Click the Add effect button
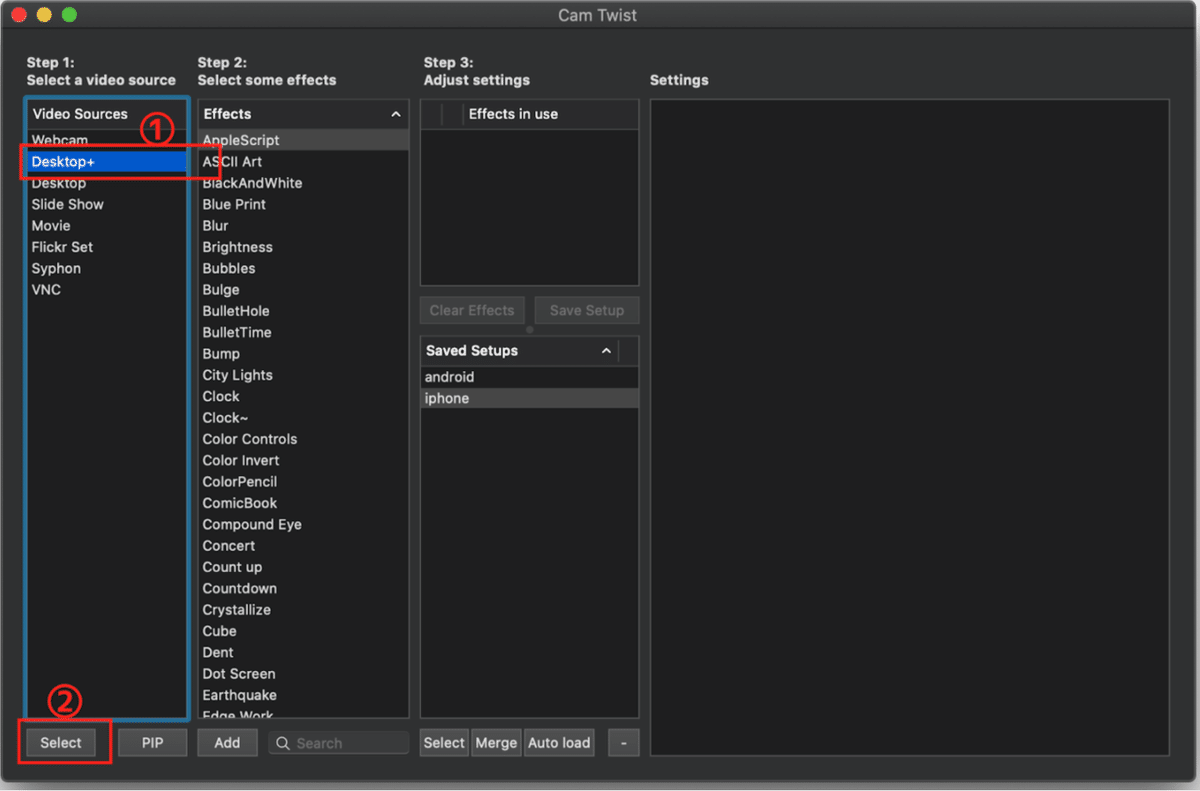 coord(227,743)
